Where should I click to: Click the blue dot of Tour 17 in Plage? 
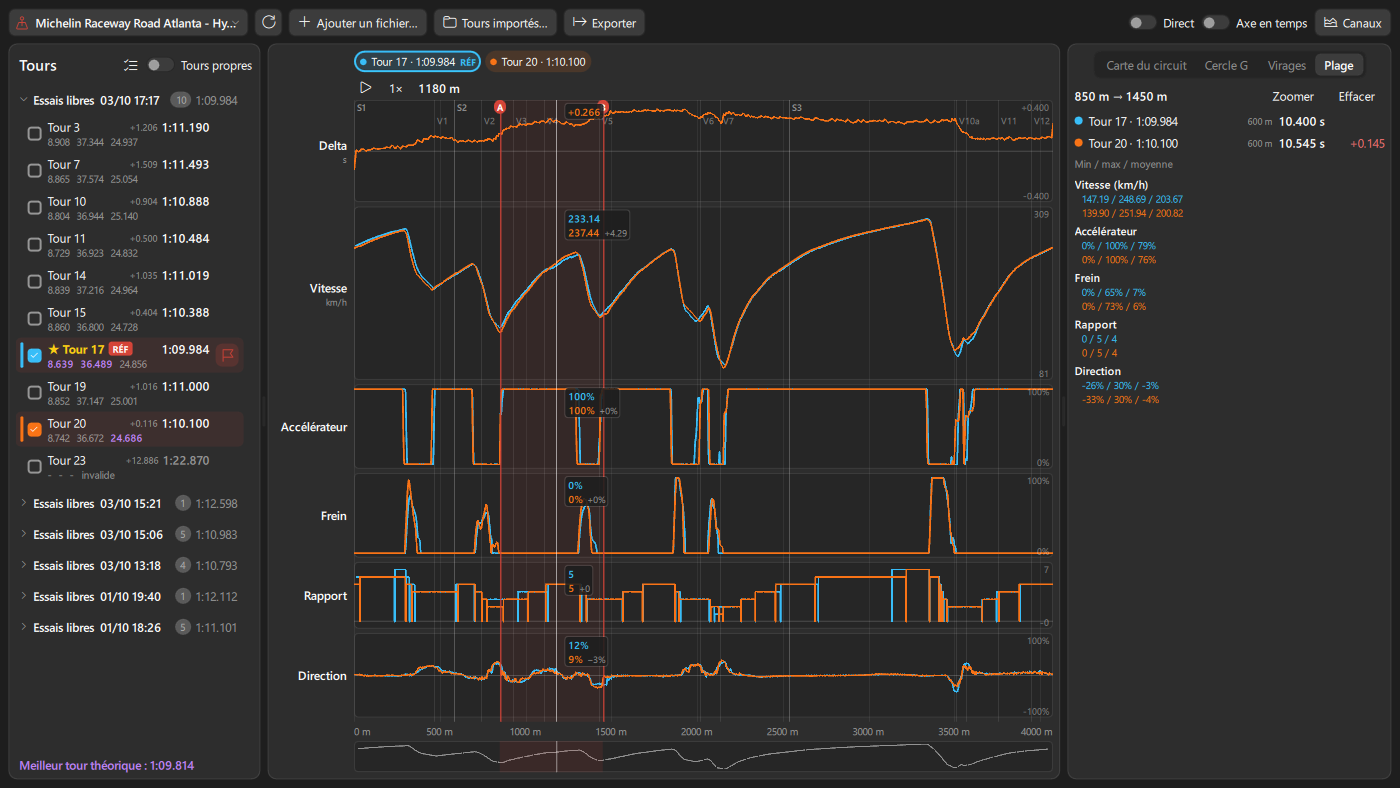click(x=1079, y=121)
